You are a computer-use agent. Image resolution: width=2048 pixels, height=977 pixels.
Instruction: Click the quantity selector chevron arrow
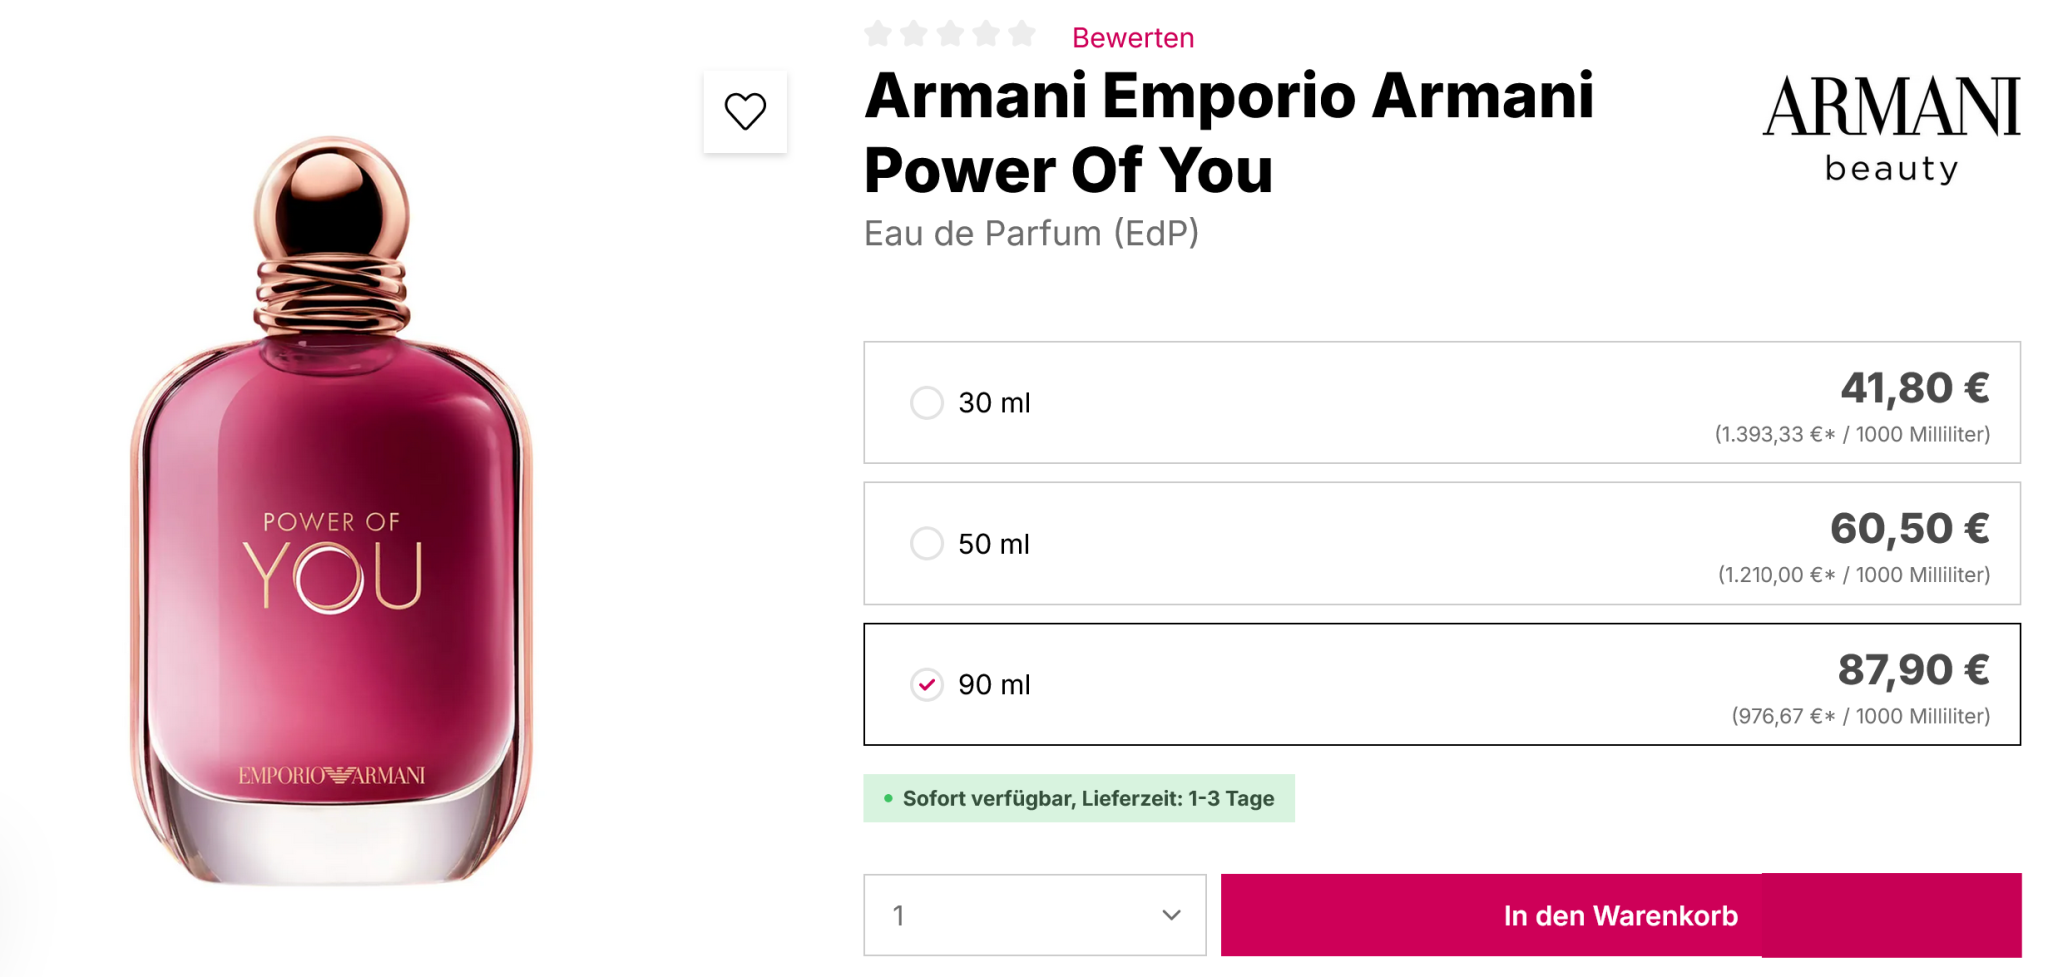pos(1171,915)
